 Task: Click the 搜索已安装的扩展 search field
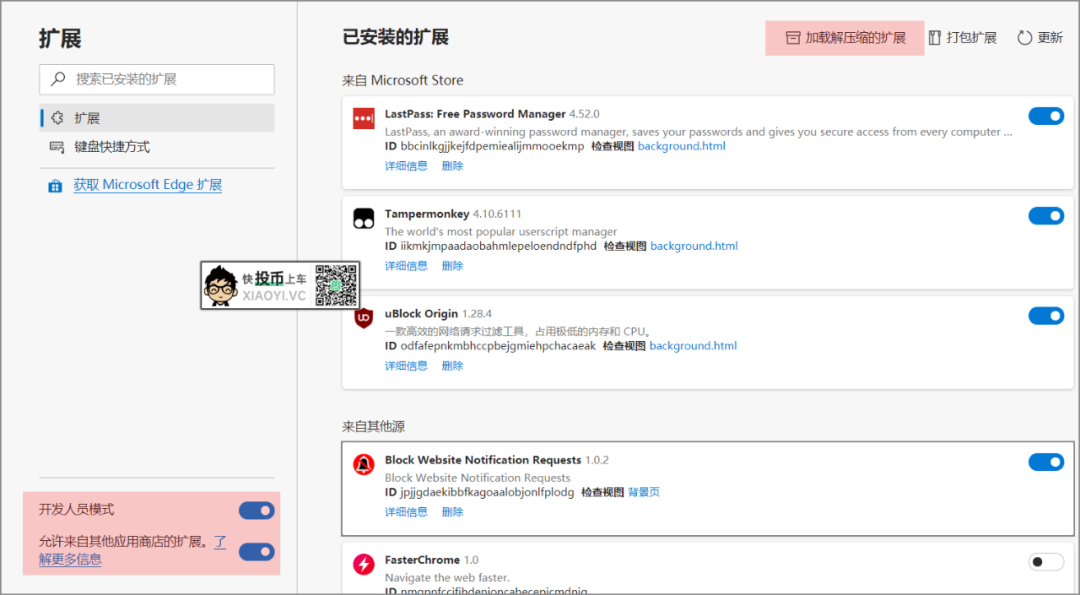(x=157, y=79)
